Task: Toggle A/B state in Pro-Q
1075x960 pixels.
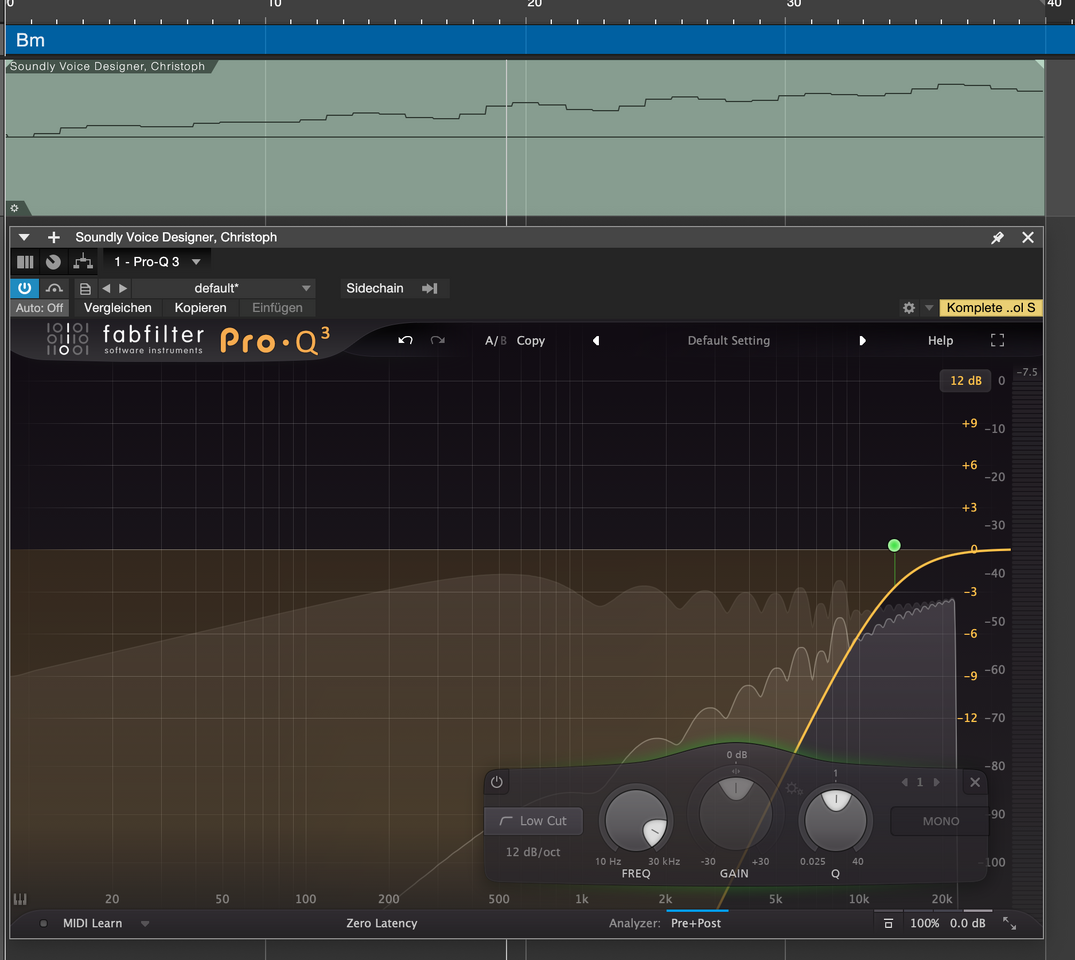Action: coord(496,341)
